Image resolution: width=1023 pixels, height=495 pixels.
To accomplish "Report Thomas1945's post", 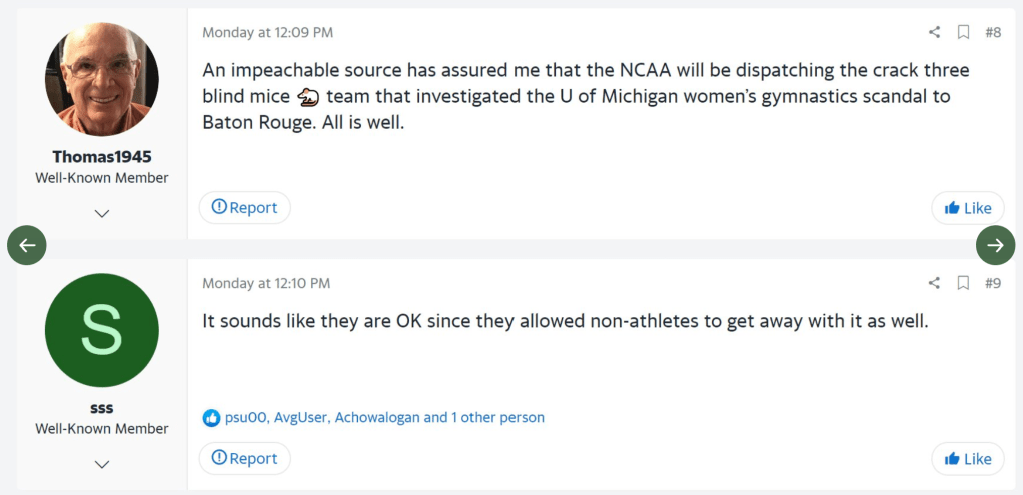I will point(245,208).
